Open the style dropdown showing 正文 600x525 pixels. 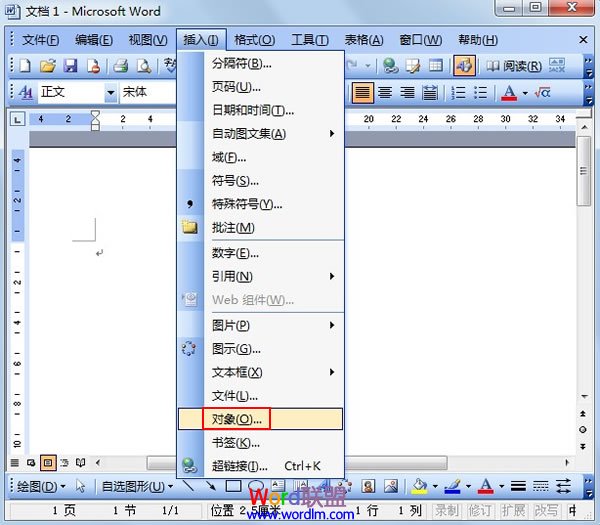[x=110, y=92]
